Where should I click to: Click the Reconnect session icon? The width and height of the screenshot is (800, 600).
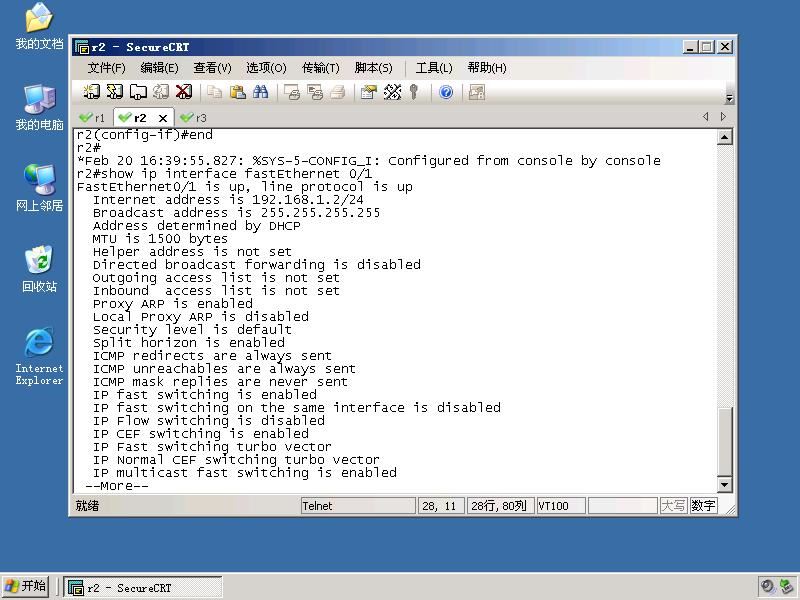coord(161,92)
